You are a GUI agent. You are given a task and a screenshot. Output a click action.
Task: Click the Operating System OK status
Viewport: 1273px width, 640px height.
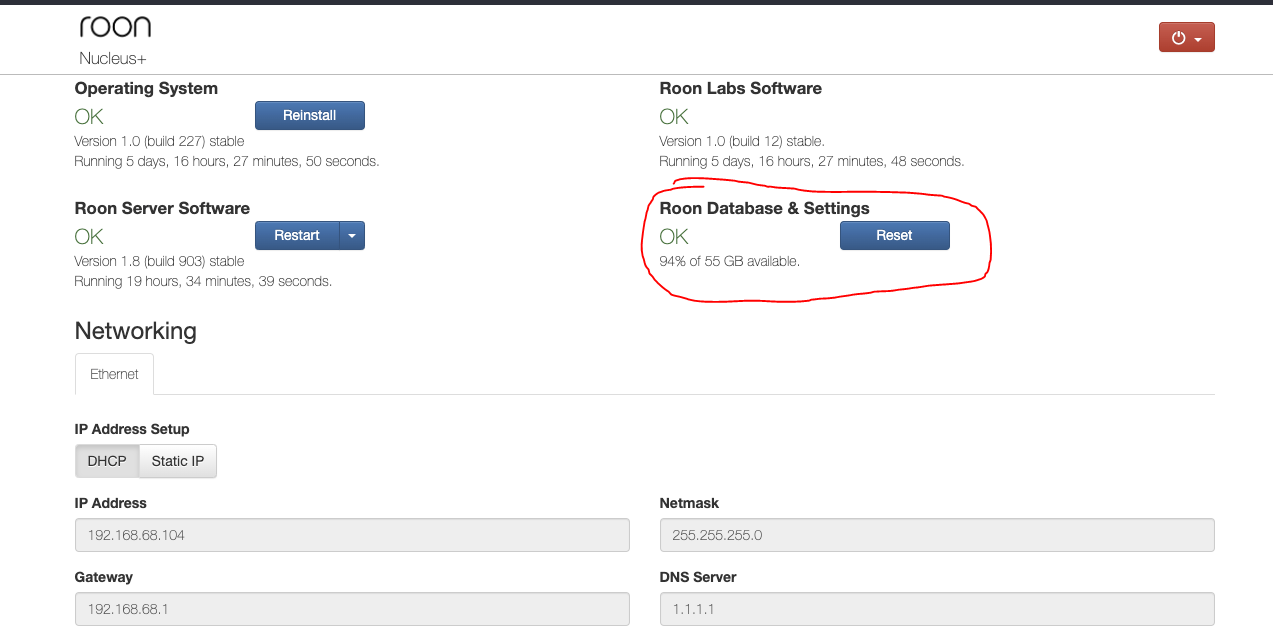coord(88,116)
